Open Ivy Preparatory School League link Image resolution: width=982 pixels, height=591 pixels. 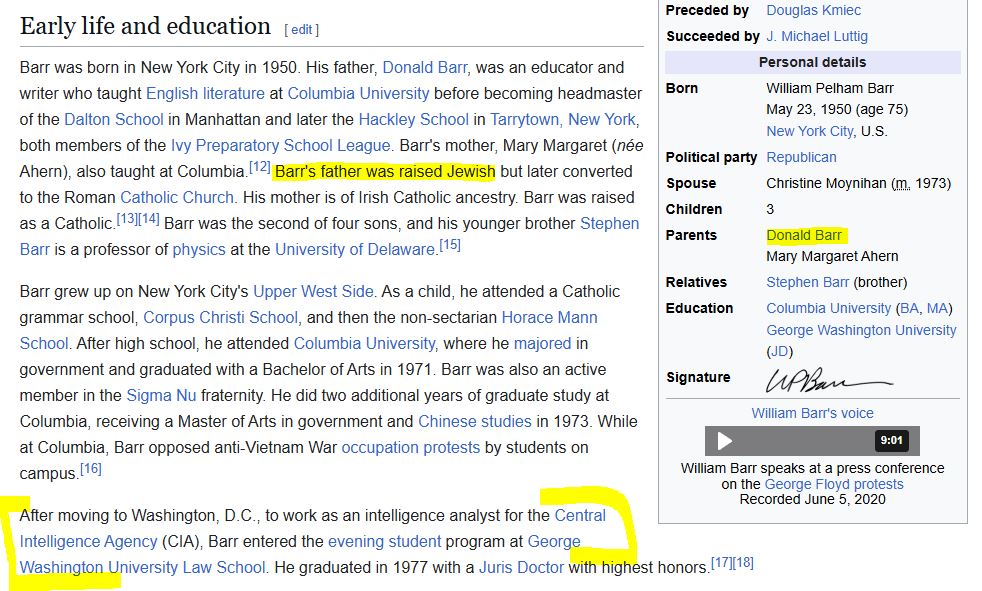281,145
